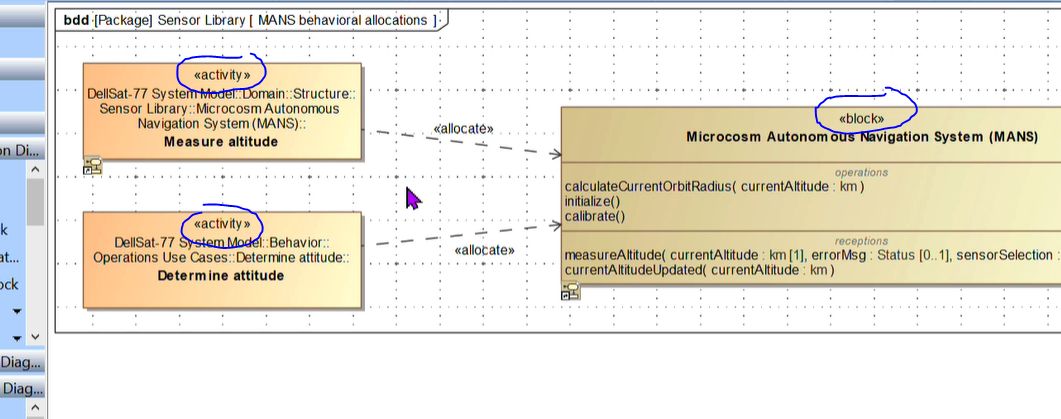Select the Determine attitude activity name
Image resolution: width=1061 pixels, height=419 pixels.
(x=221, y=275)
